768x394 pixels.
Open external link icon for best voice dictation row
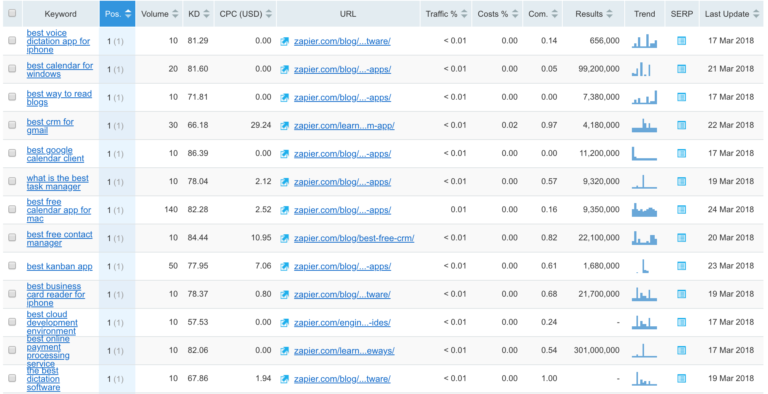tap(285, 42)
